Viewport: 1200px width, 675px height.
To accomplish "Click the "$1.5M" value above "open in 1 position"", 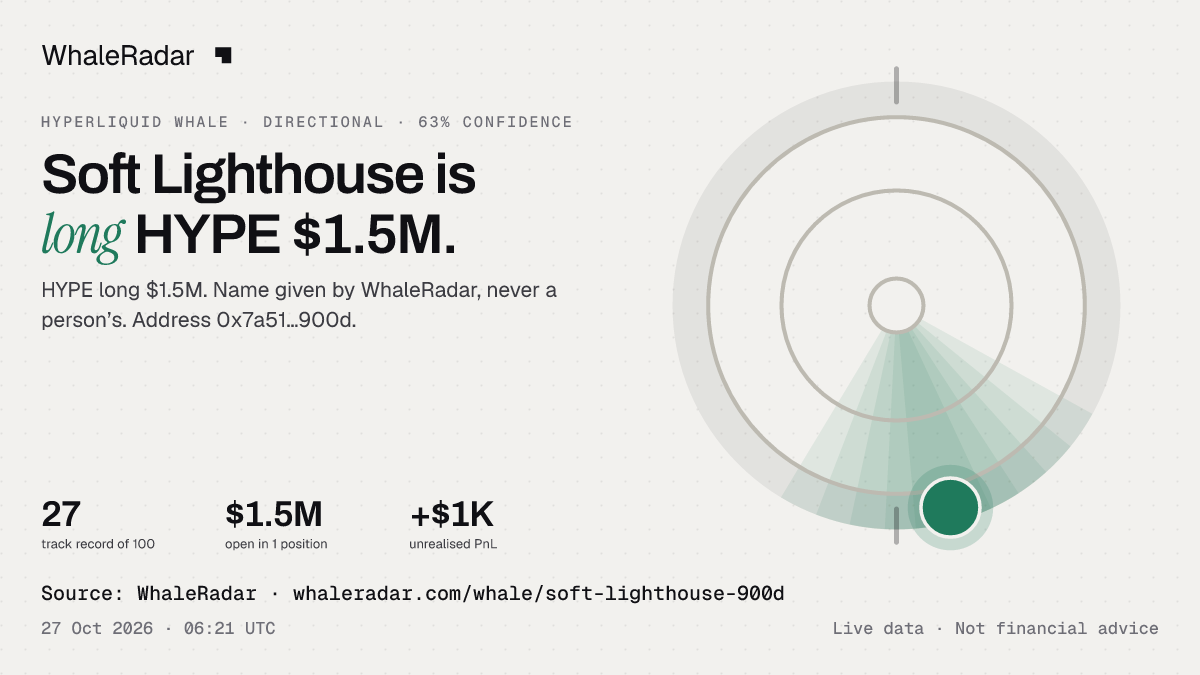I will 274,514.
